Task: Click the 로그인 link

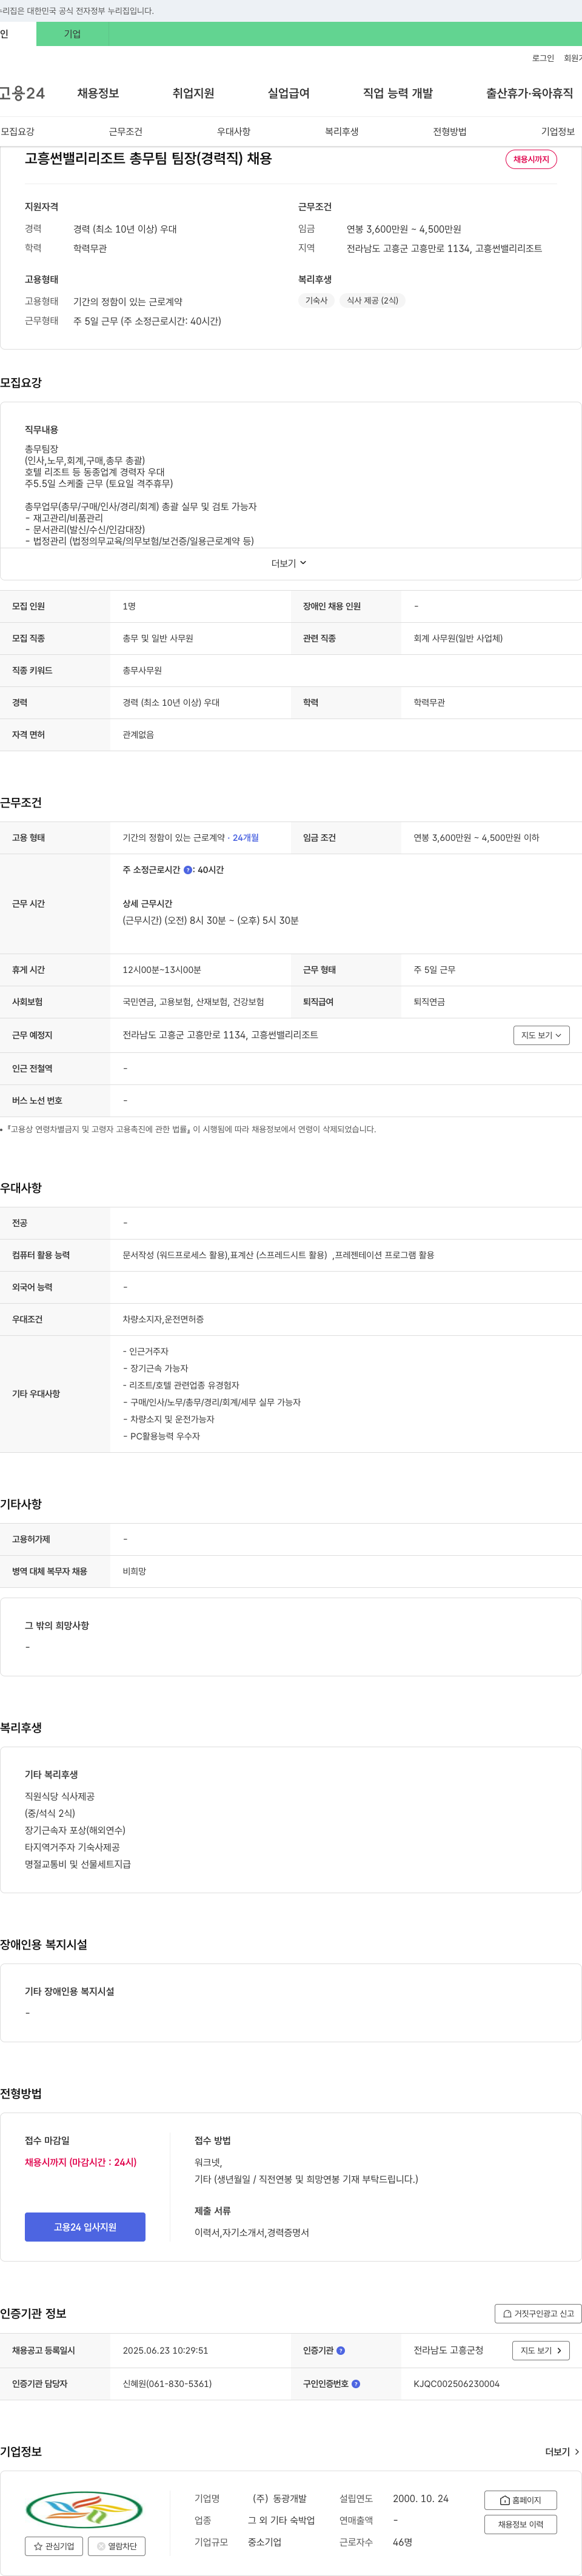Action: [x=543, y=58]
